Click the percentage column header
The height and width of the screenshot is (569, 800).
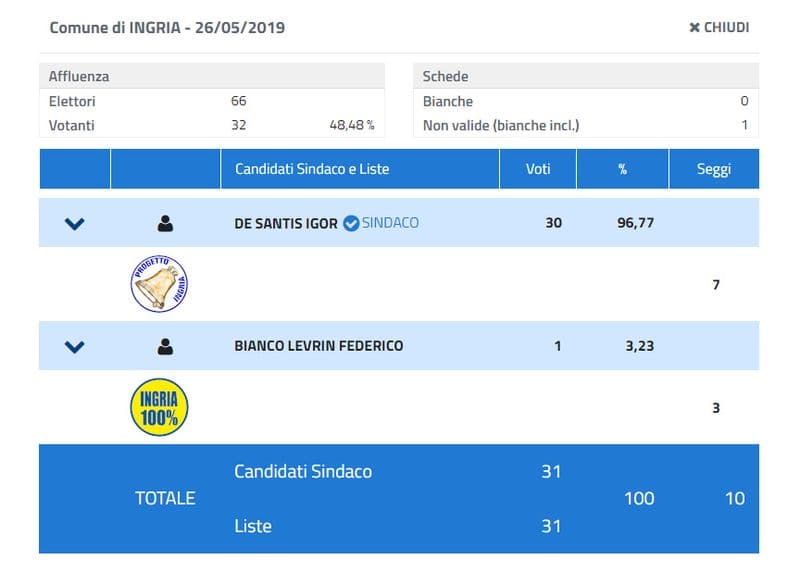(x=622, y=169)
